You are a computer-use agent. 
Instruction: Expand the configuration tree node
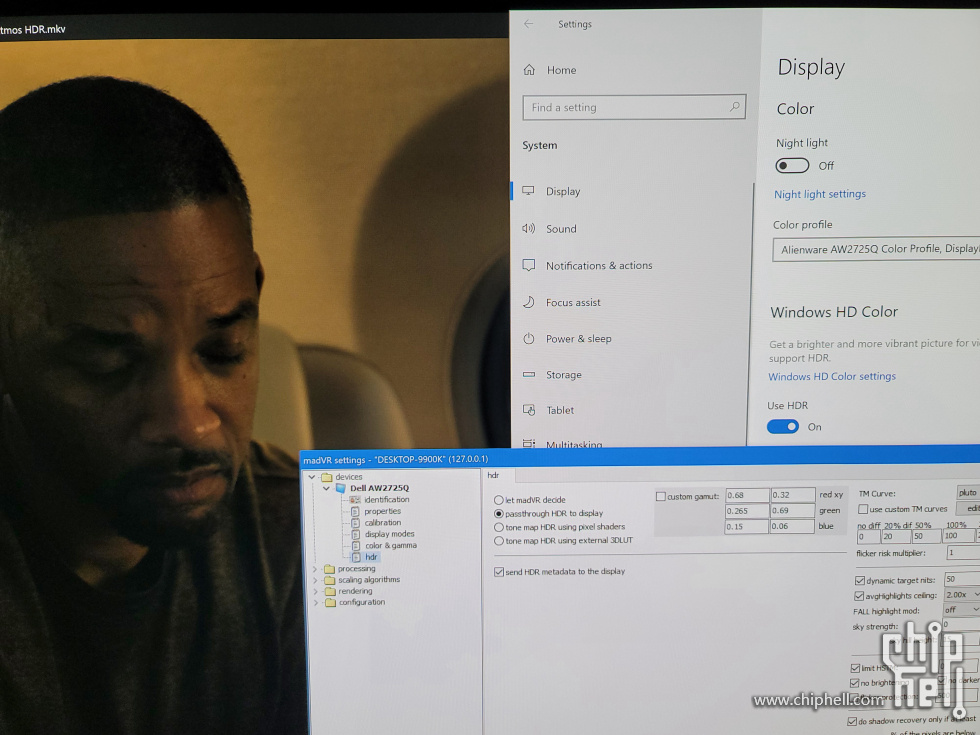coord(315,602)
